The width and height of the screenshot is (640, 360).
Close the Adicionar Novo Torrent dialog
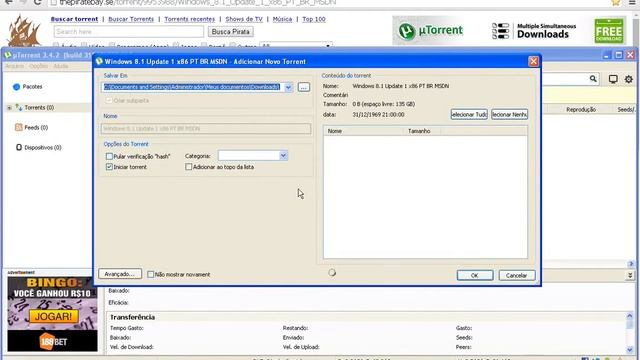point(533,61)
